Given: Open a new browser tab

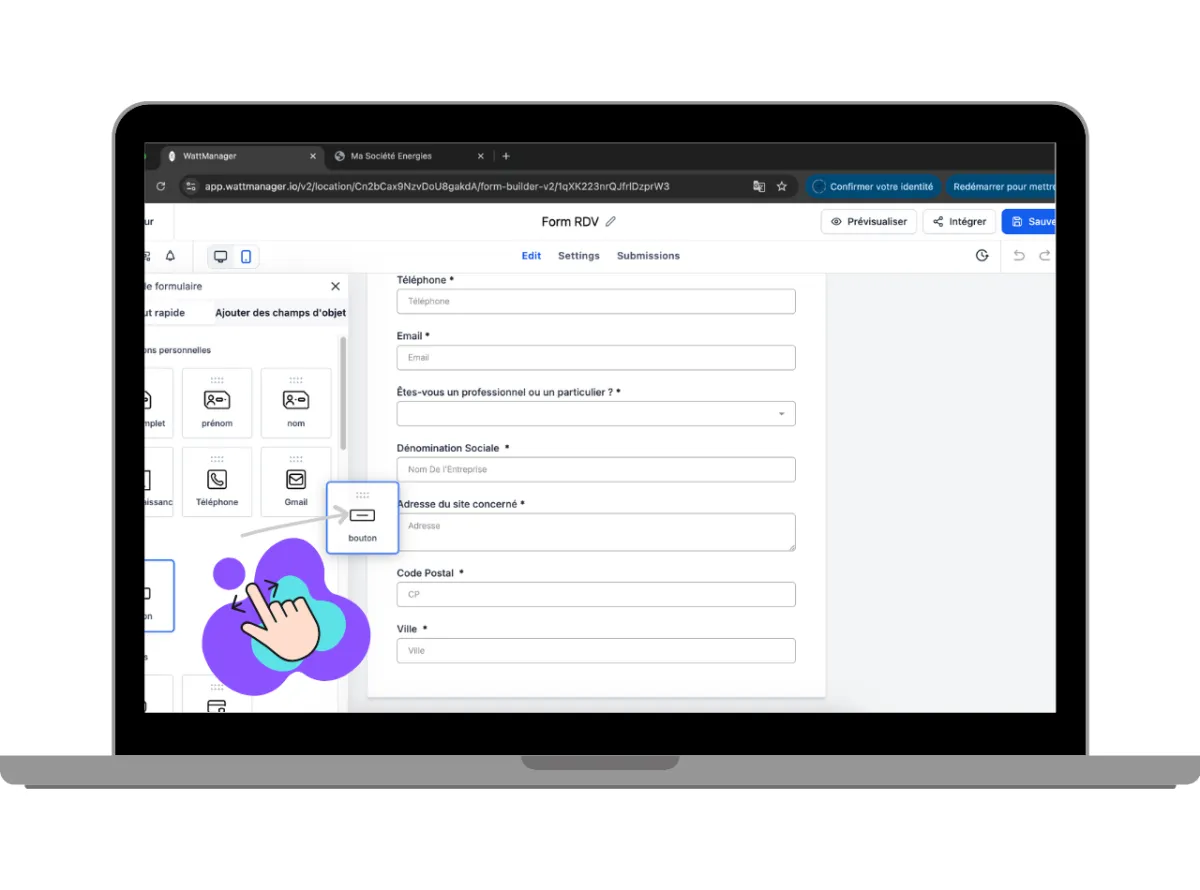Looking at the screenshot, I should tap(506, 156).
